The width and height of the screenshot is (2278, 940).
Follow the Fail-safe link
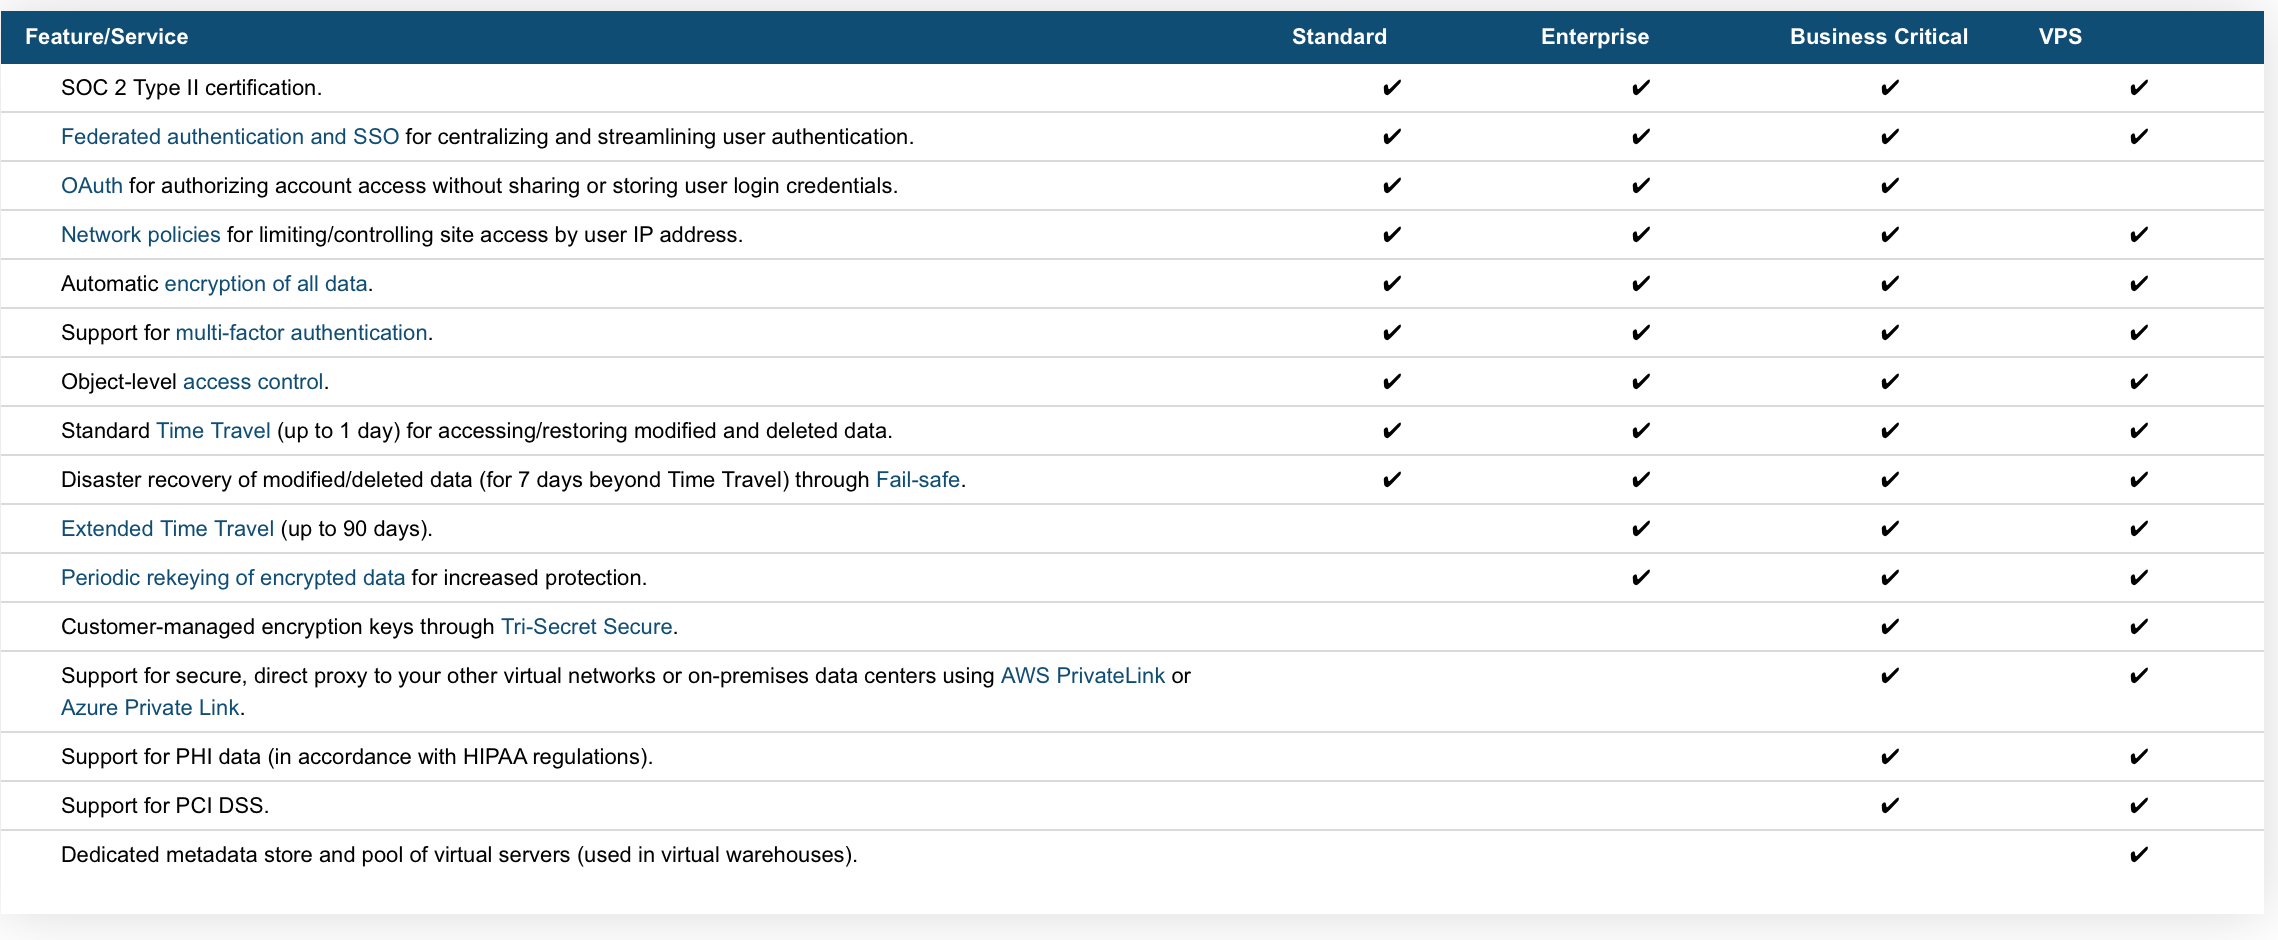[917, 480]
